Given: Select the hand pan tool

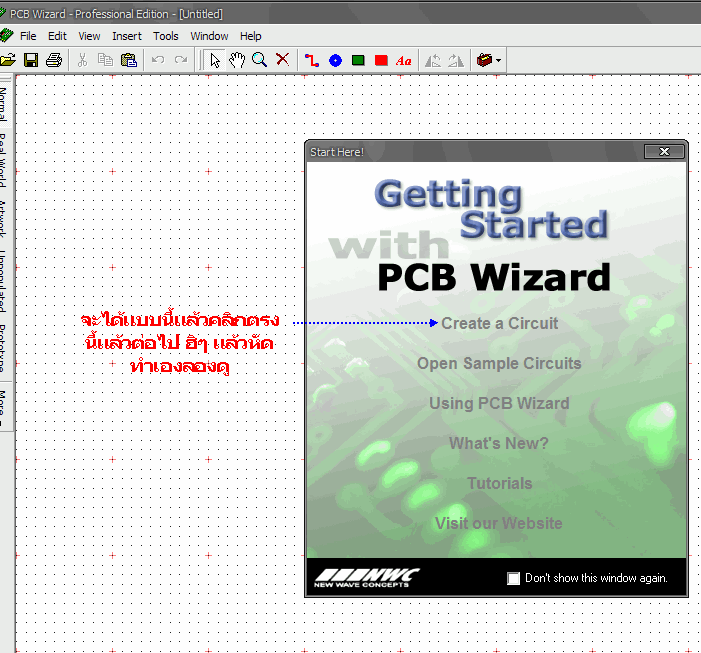Looking at the screenshot, I should pyautogui.click(x=237, y=60).
